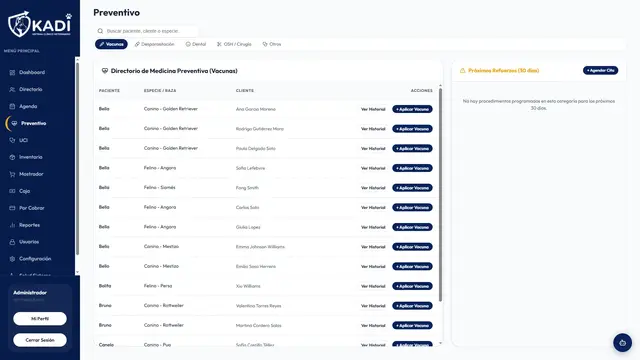The width and height of the screenshot is (640, 360).
Task: Select the Felino - Persa cell
Action: 158,286
